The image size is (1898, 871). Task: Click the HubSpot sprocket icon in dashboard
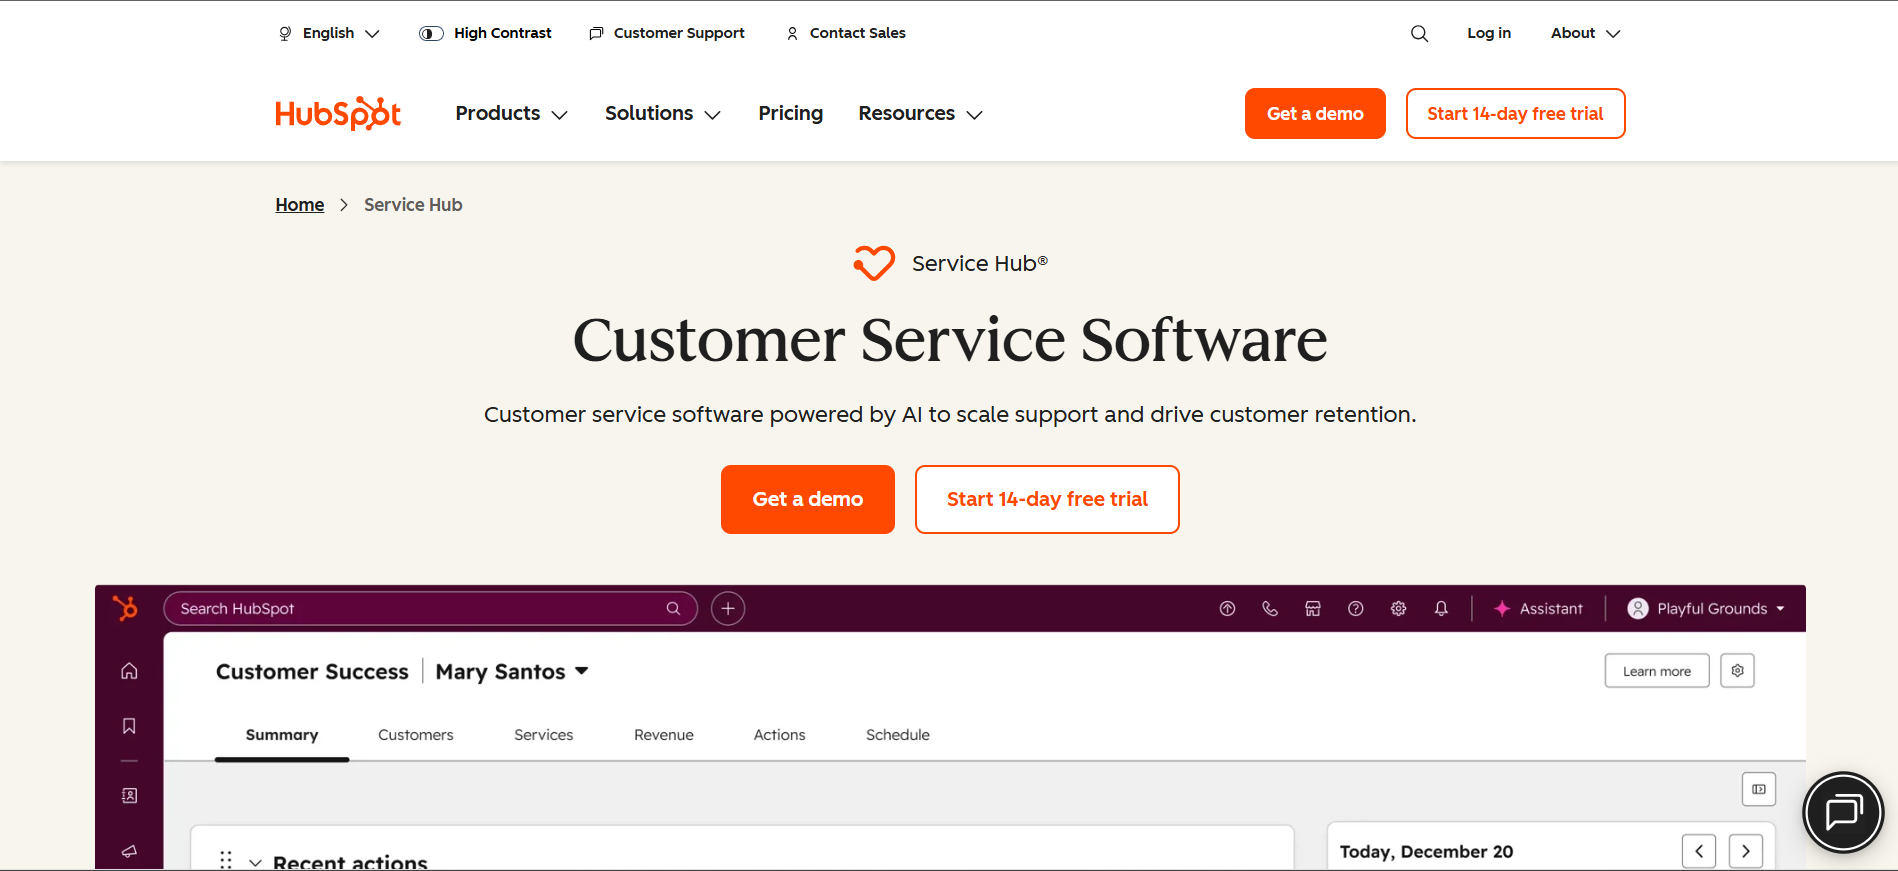pyautogui.click(x=126, y=608)
